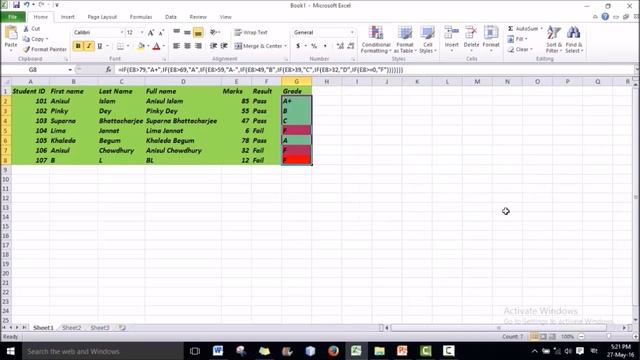This screenshot has height=360, width=640.
Task: Align cell text to the left
Action: pos(176,46)
